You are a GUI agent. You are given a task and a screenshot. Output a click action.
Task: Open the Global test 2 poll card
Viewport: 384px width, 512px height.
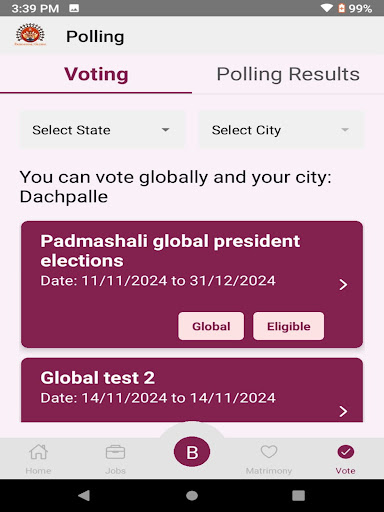192,390
